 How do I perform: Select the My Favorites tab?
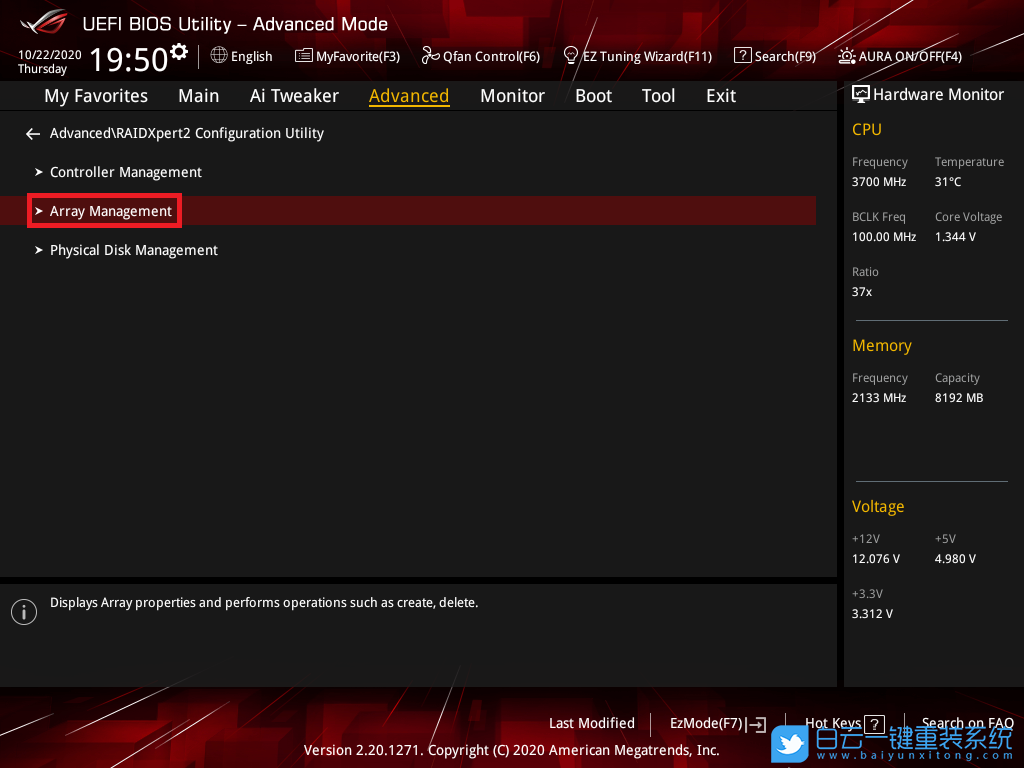96,96
